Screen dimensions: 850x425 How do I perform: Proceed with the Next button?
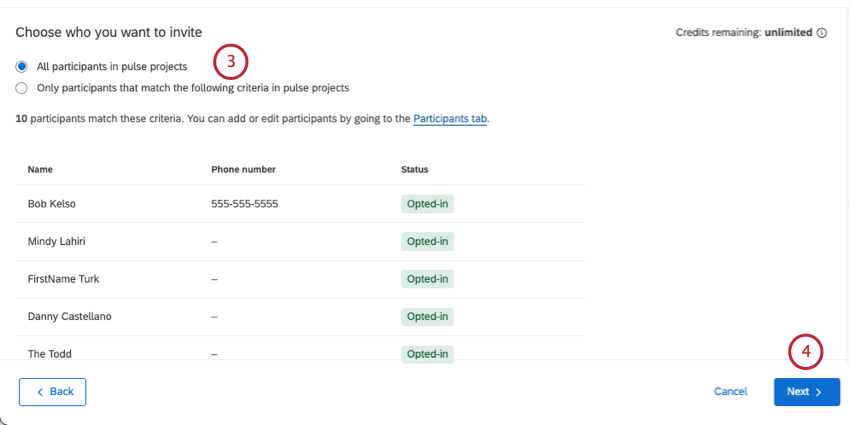(x=806, y=392)
